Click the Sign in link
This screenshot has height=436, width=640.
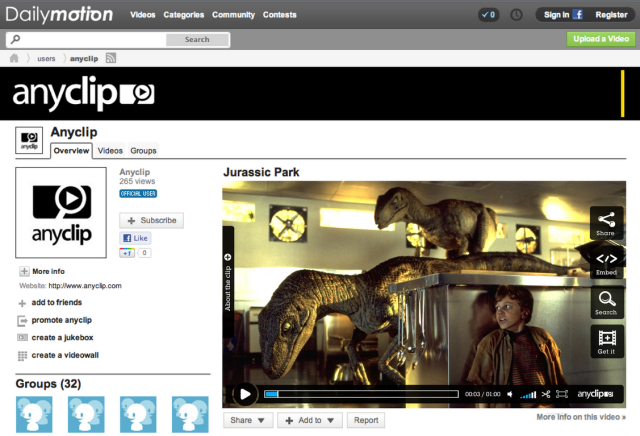[x=556, y=15]
